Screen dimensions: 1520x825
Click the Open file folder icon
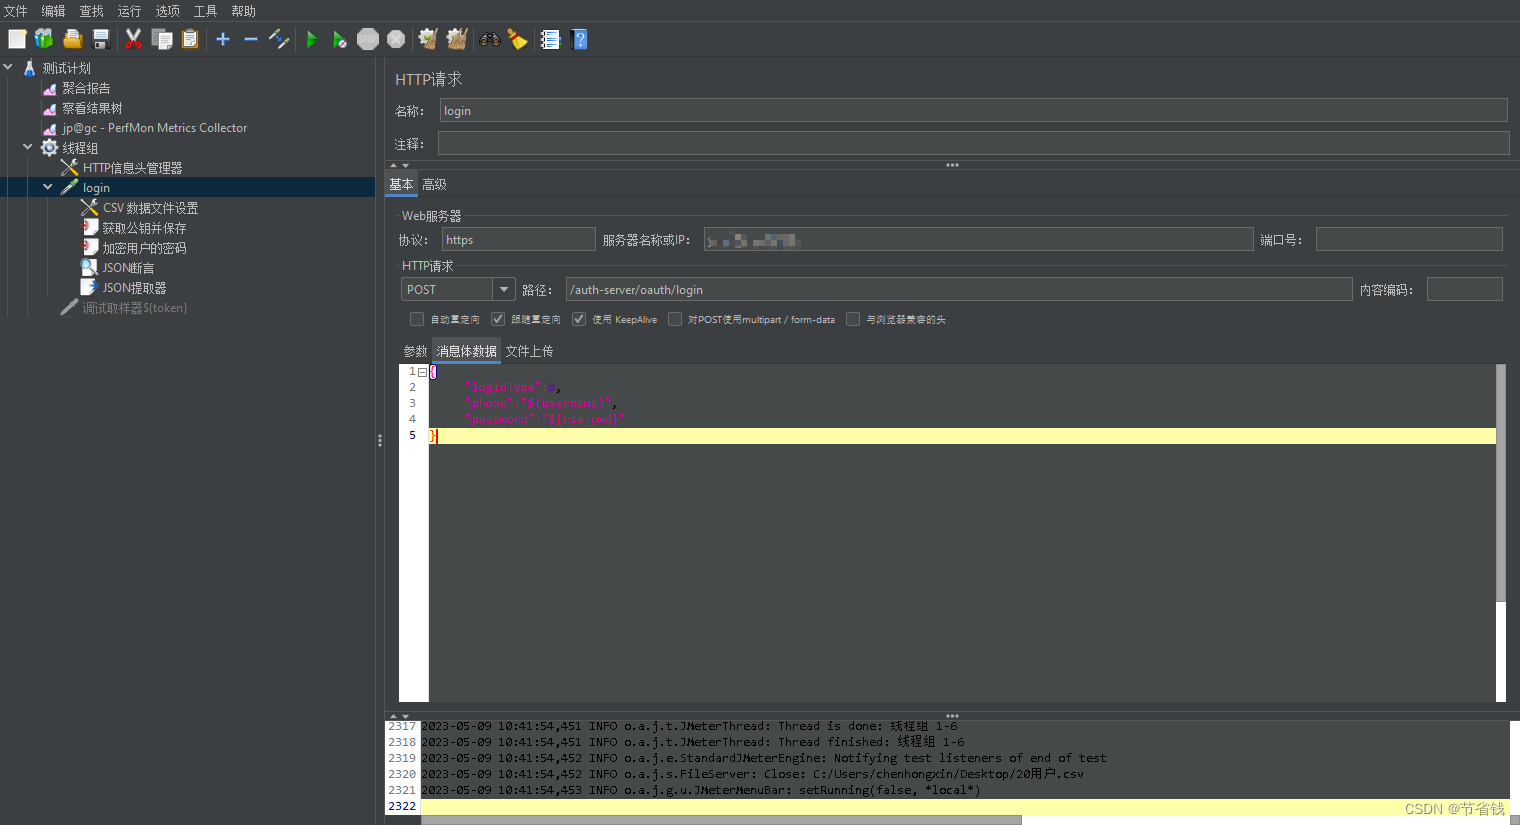(x=72, y=39)
